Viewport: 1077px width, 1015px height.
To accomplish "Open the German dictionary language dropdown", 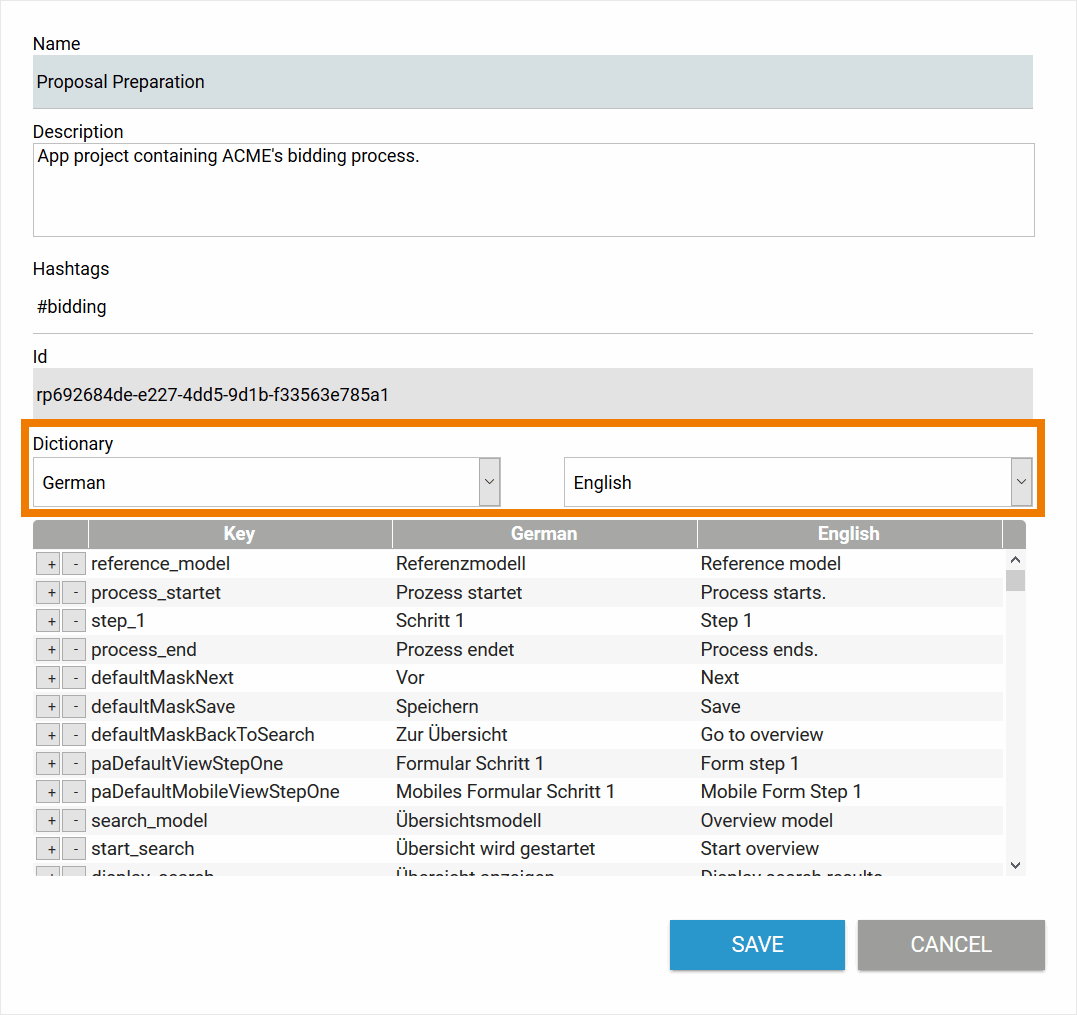I will [266, 482].
